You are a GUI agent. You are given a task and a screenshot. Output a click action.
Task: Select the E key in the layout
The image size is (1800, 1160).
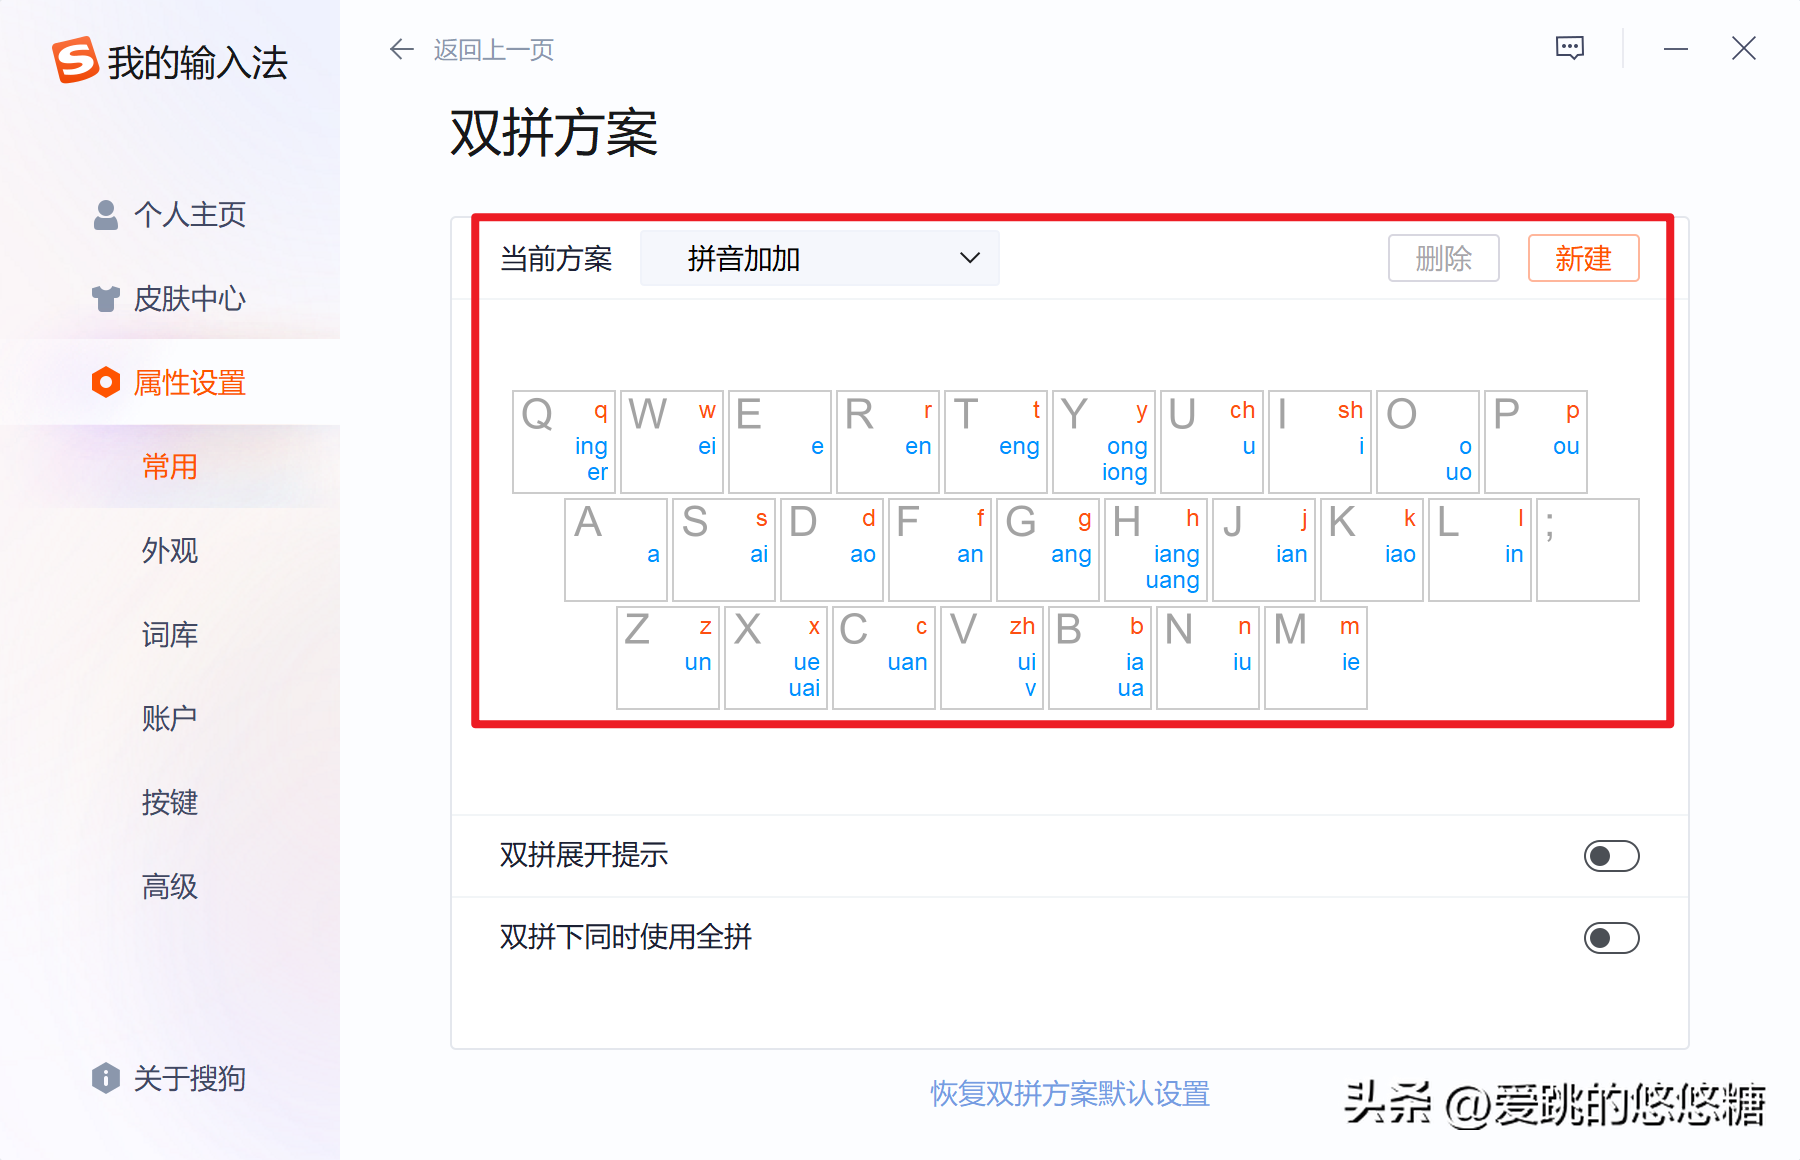(x=780, y=442)
